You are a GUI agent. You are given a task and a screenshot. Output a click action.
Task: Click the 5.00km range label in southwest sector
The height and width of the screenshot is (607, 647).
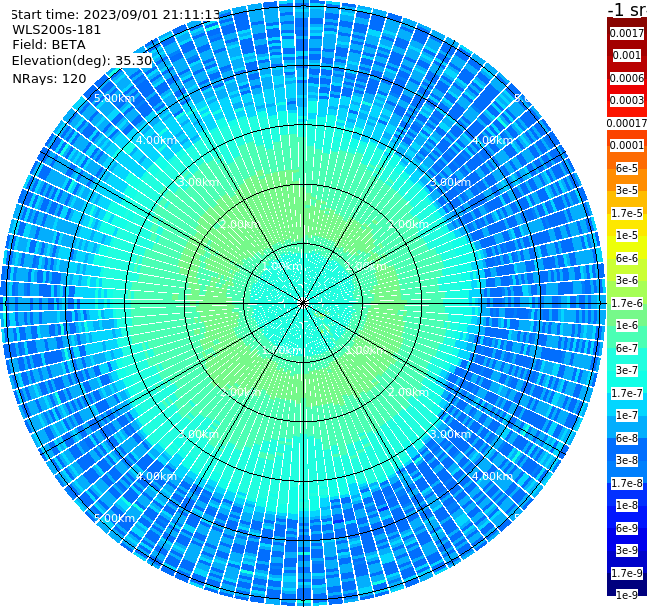click(x=114, y=518)
